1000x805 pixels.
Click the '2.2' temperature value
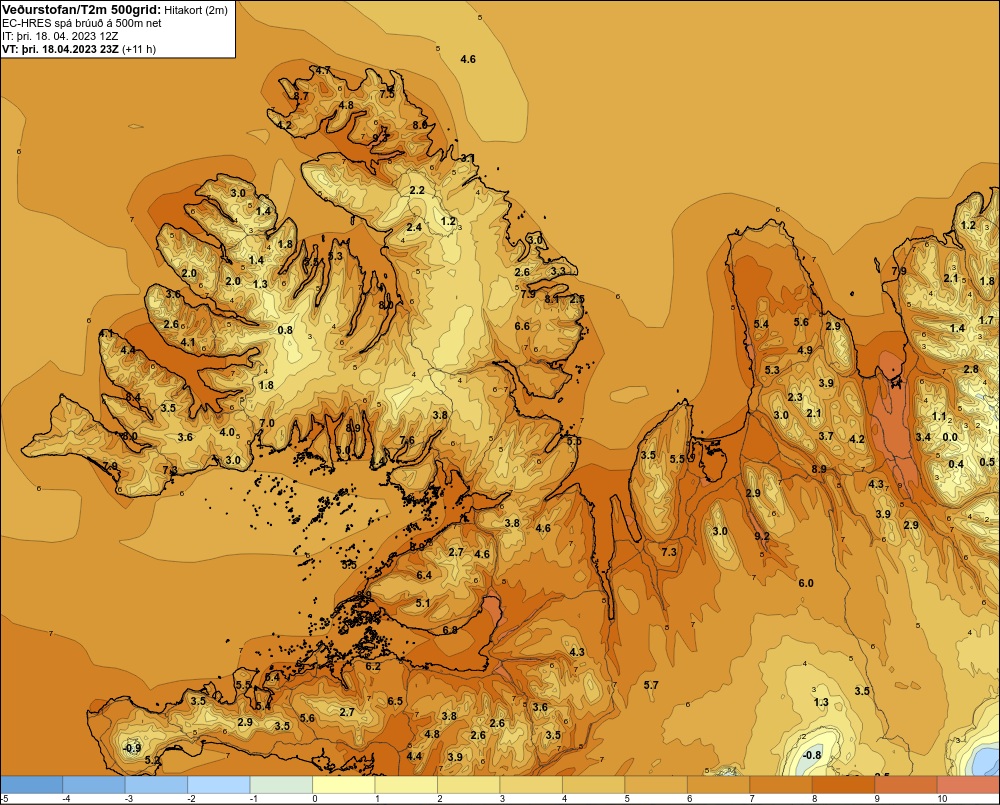[x=417, y=190]
